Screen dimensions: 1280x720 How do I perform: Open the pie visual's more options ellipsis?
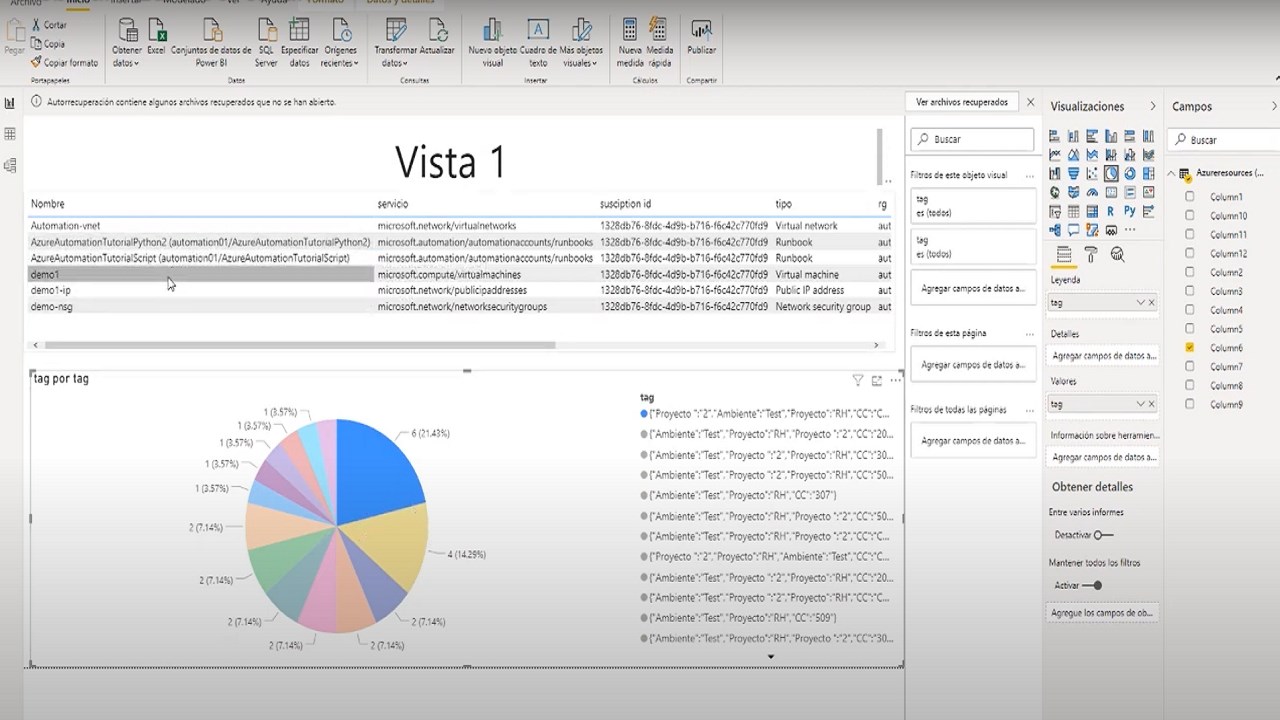point(895,380)
